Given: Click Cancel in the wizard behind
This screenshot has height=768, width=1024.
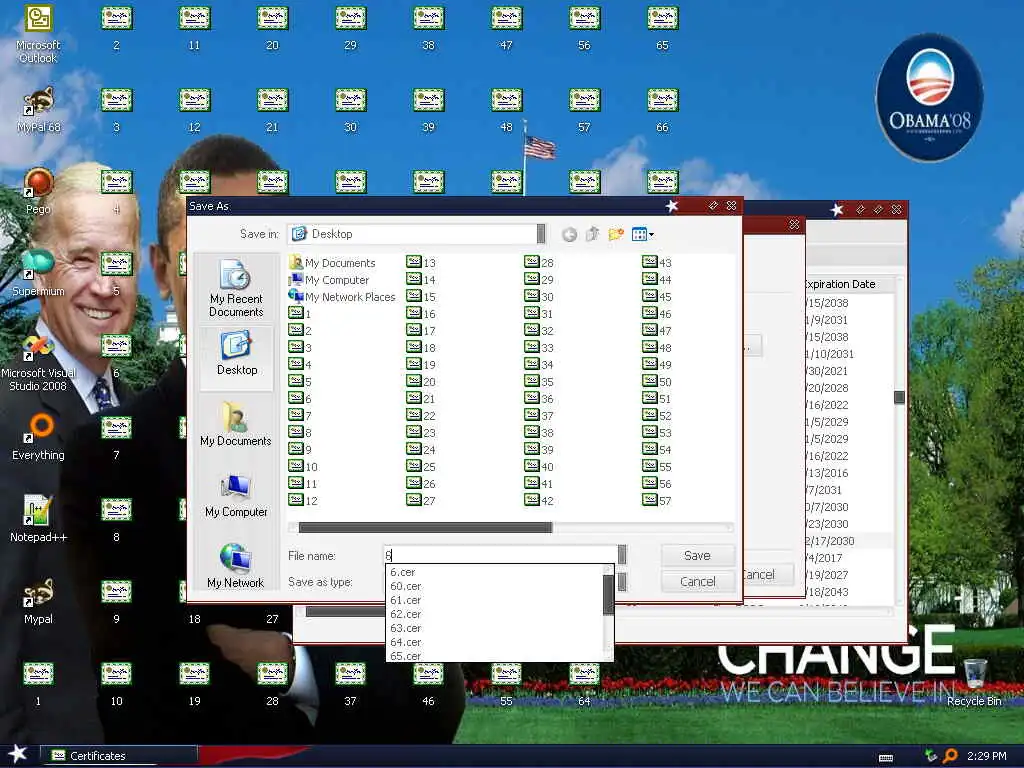Looking at the screenshot, I should tap(768, 575).
